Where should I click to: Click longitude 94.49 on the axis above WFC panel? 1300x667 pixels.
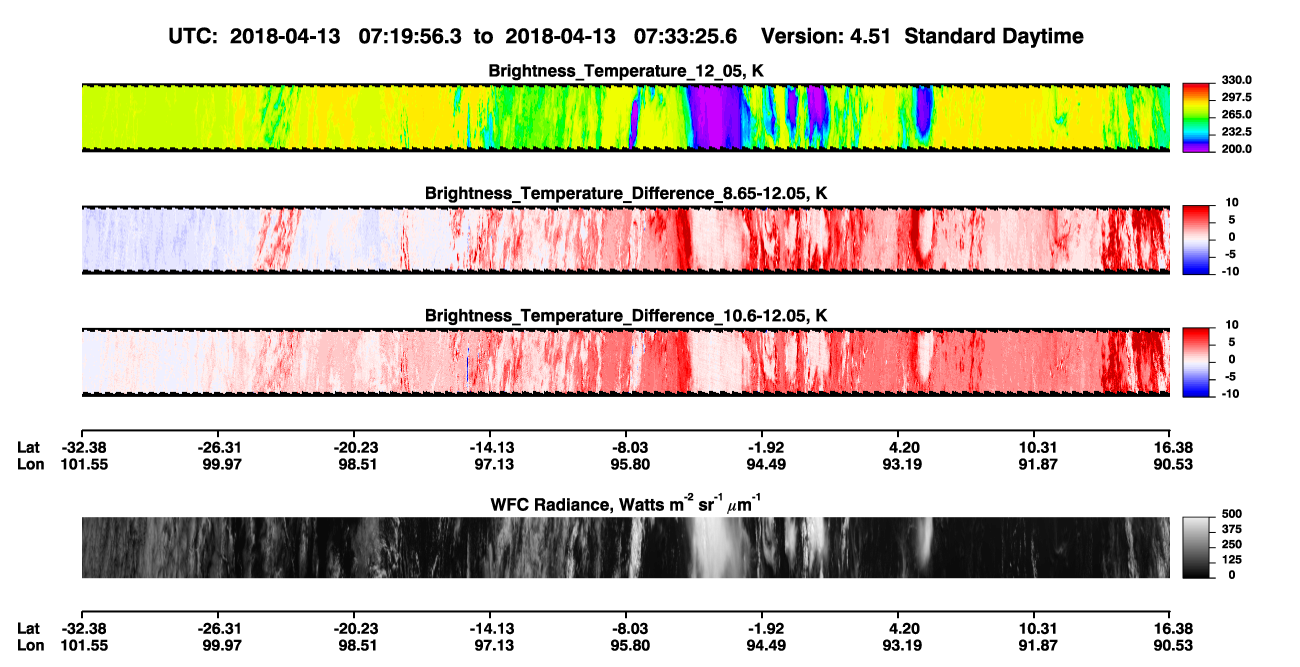[x=765, y=464]
